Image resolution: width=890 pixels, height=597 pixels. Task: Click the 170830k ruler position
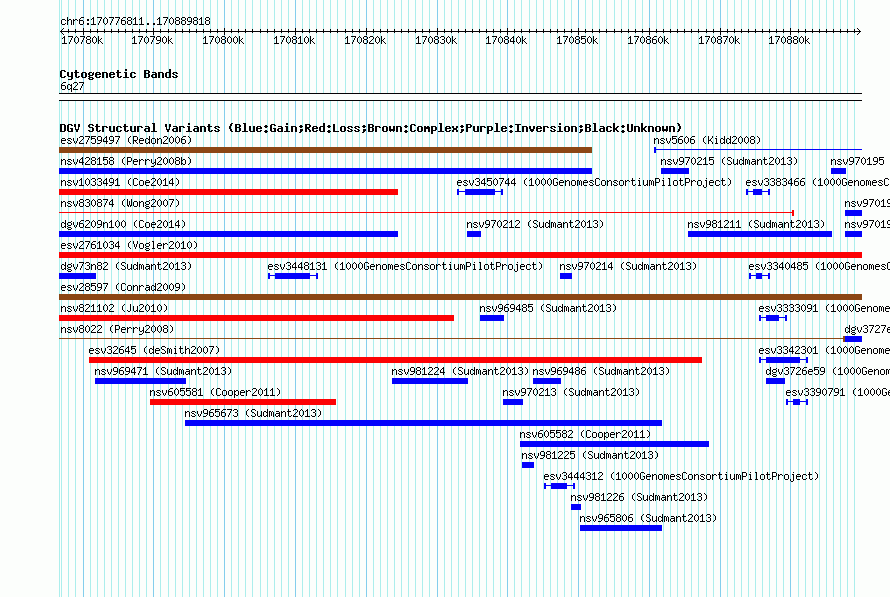pyautogui.click(x=436, y=40)
